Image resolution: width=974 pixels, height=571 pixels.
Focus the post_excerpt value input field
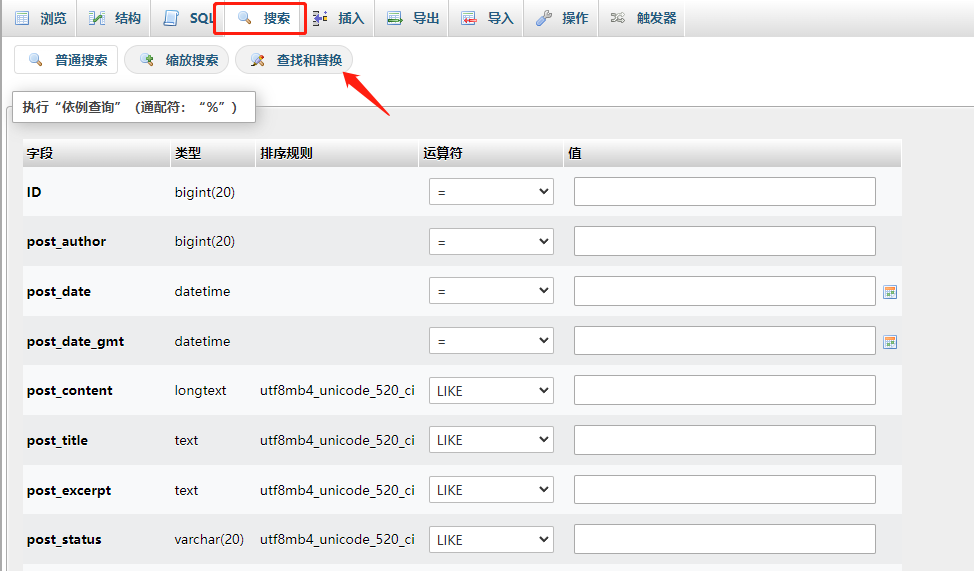(724, 490)
